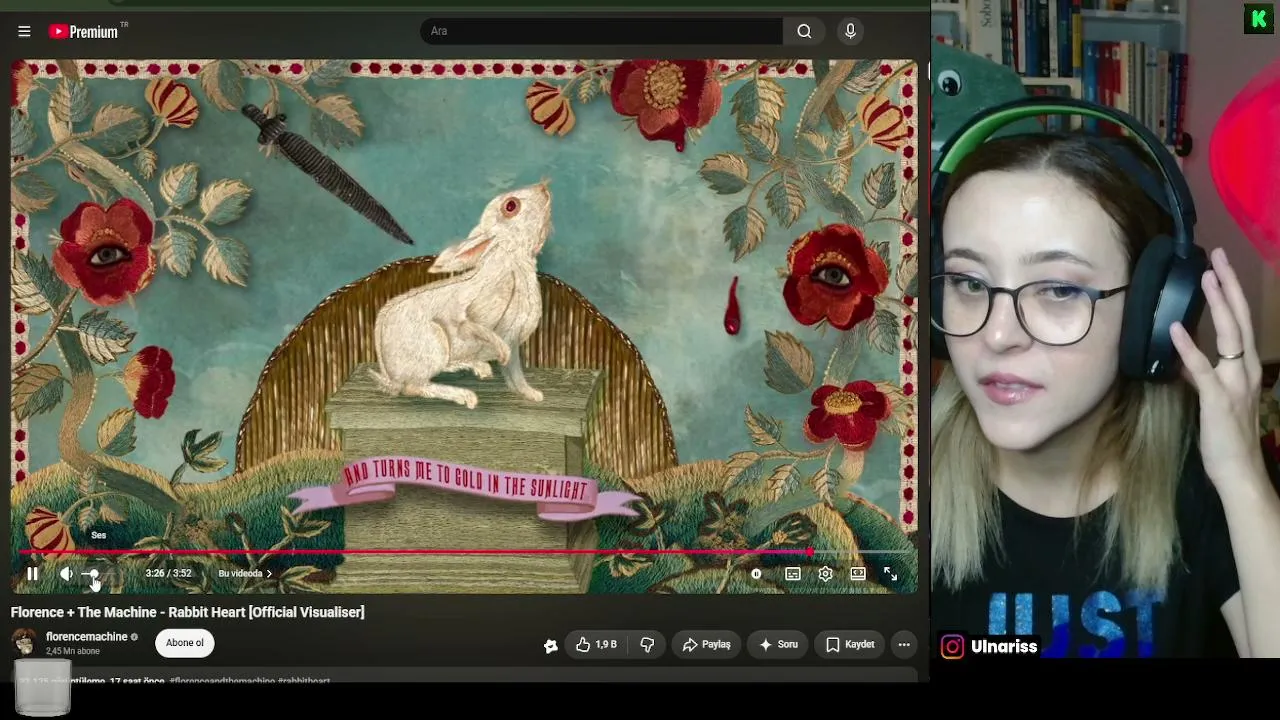Click the video title 'Florence + The Machine - Rabbit Heart'
The height and width of the screenshot is (720, 1280).
[188, 612]
